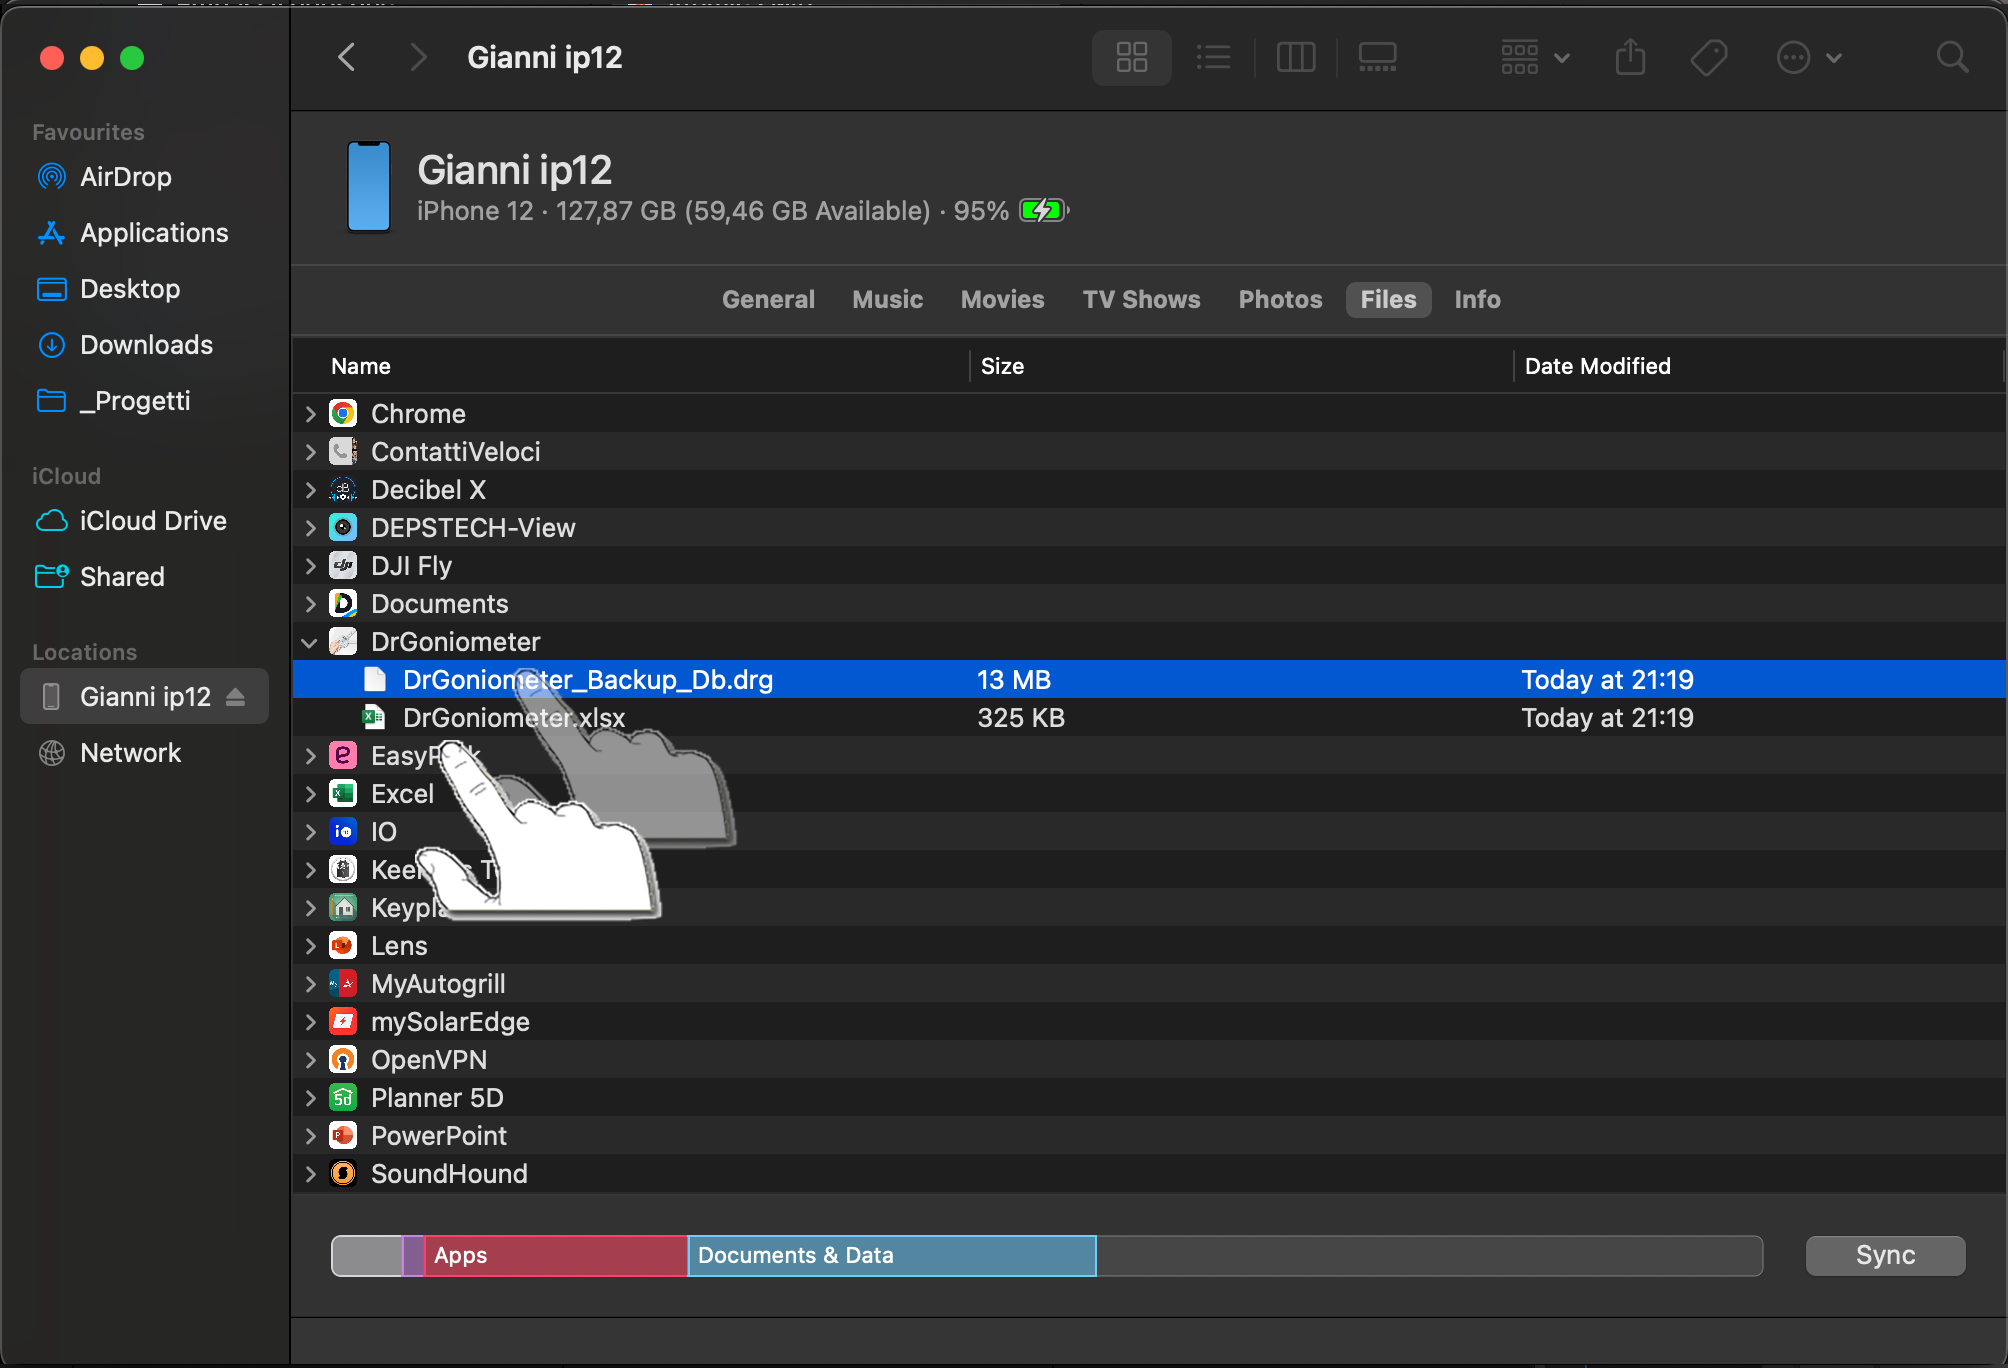
Task: Click the Tags toolbar icon
Action: click(1709, 57)
